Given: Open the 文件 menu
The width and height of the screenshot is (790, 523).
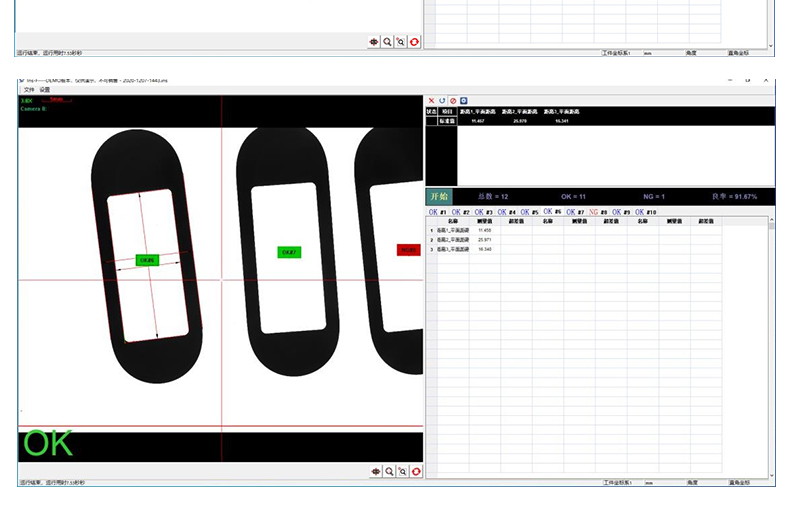Looking at the screenshot, I should [x=29, y=90].
